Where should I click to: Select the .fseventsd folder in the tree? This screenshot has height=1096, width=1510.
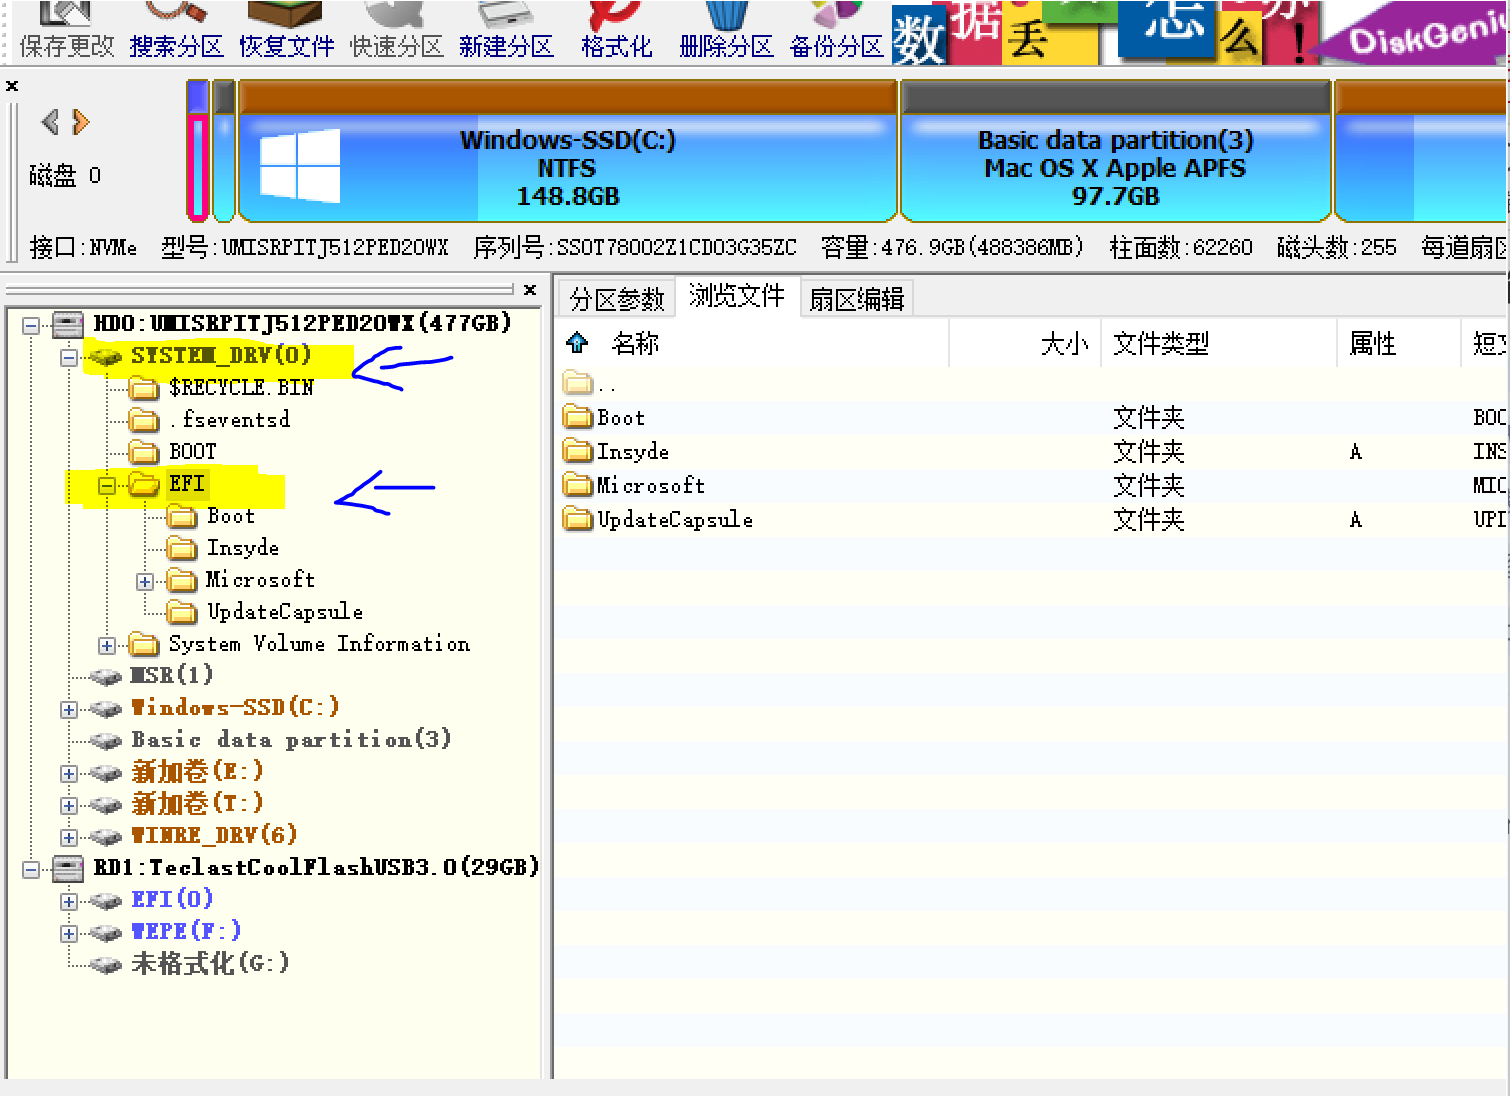point(229,419)
